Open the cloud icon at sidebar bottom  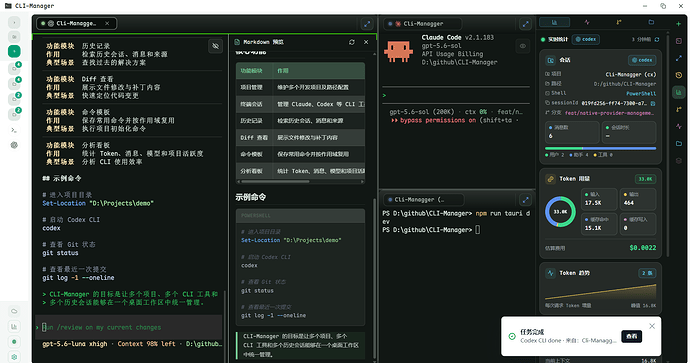(14, 312)
